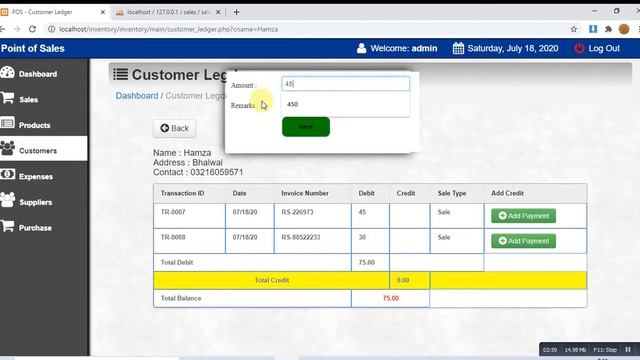
Task: Click the Products list icon
Action: [x=7, y=123]
